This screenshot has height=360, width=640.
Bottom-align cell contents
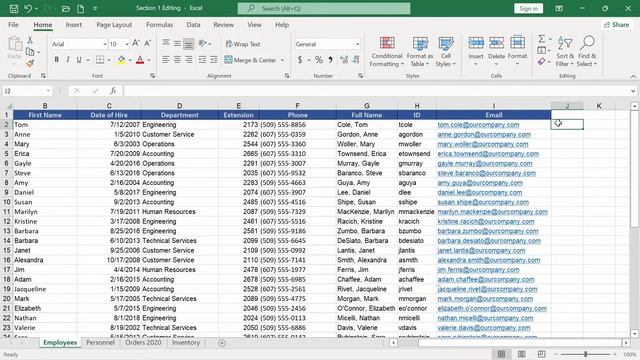pyautogui.click(x=188, y=43)
